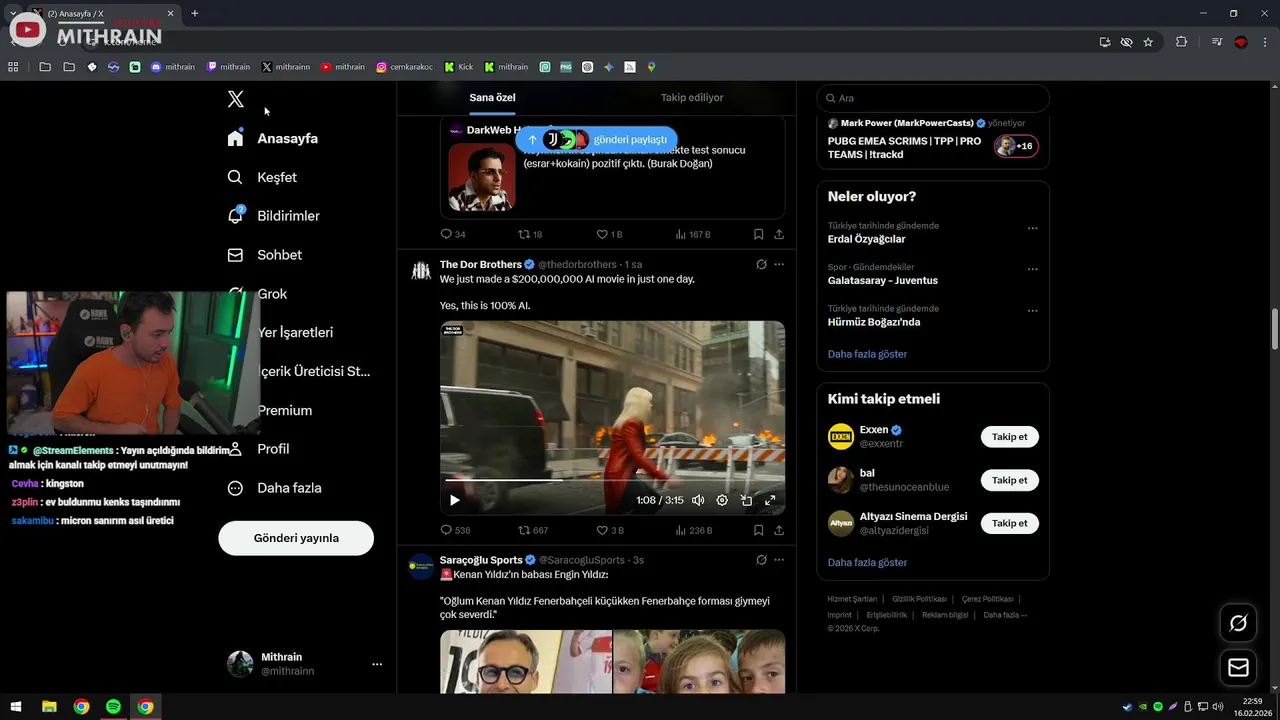
Task: Open options for Galatasaray - Juventus trend
Action: point(1033,269)
